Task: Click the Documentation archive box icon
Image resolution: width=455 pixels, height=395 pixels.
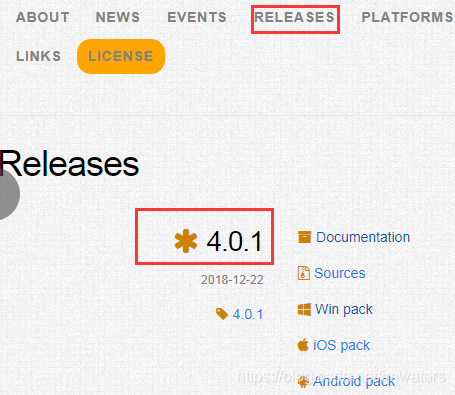Action: tap(304, 237)
